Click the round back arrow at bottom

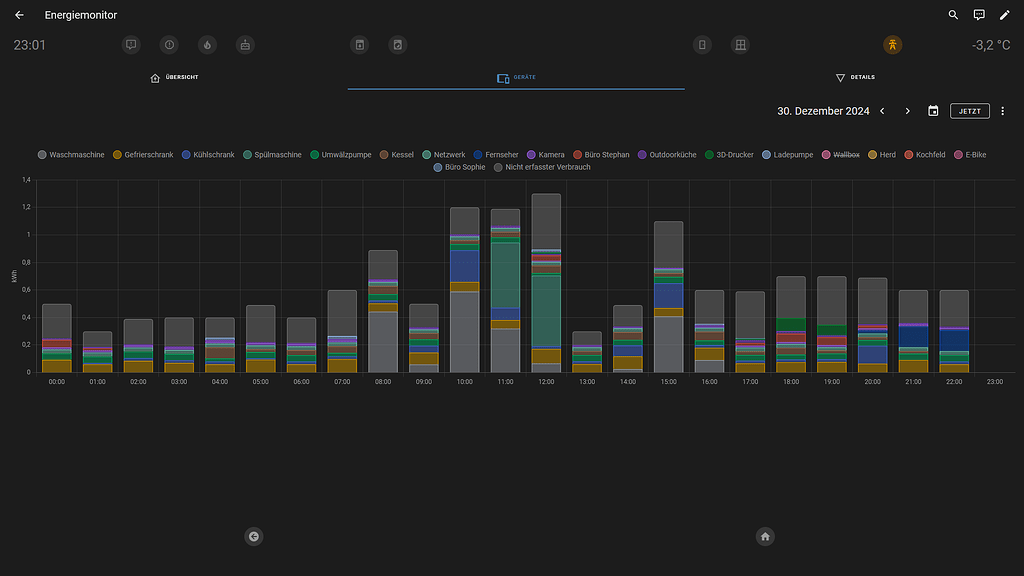[x=254, y=537]
